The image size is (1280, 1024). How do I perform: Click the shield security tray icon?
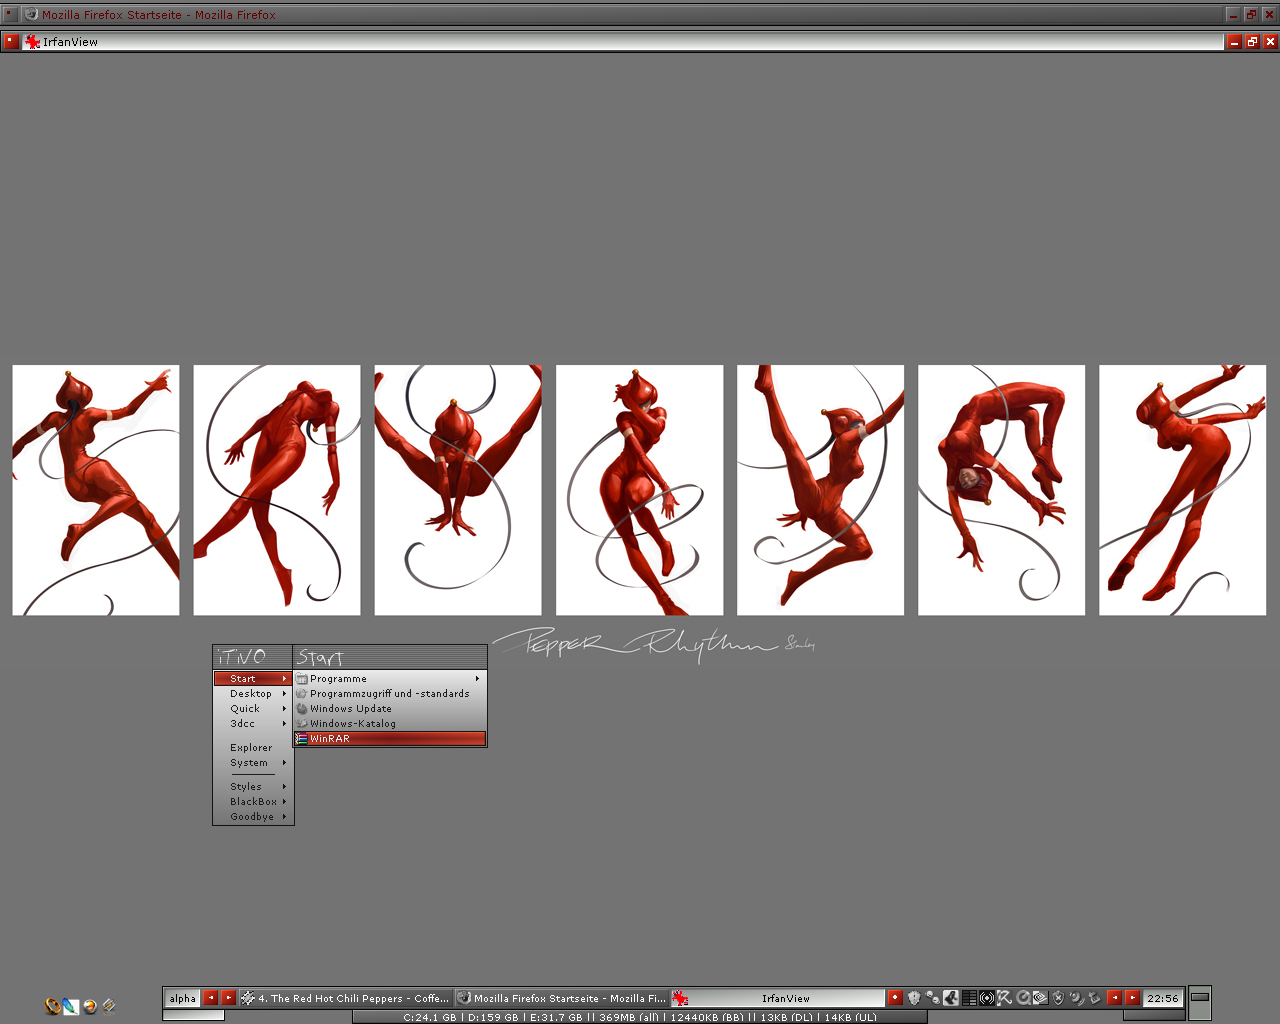914,998
